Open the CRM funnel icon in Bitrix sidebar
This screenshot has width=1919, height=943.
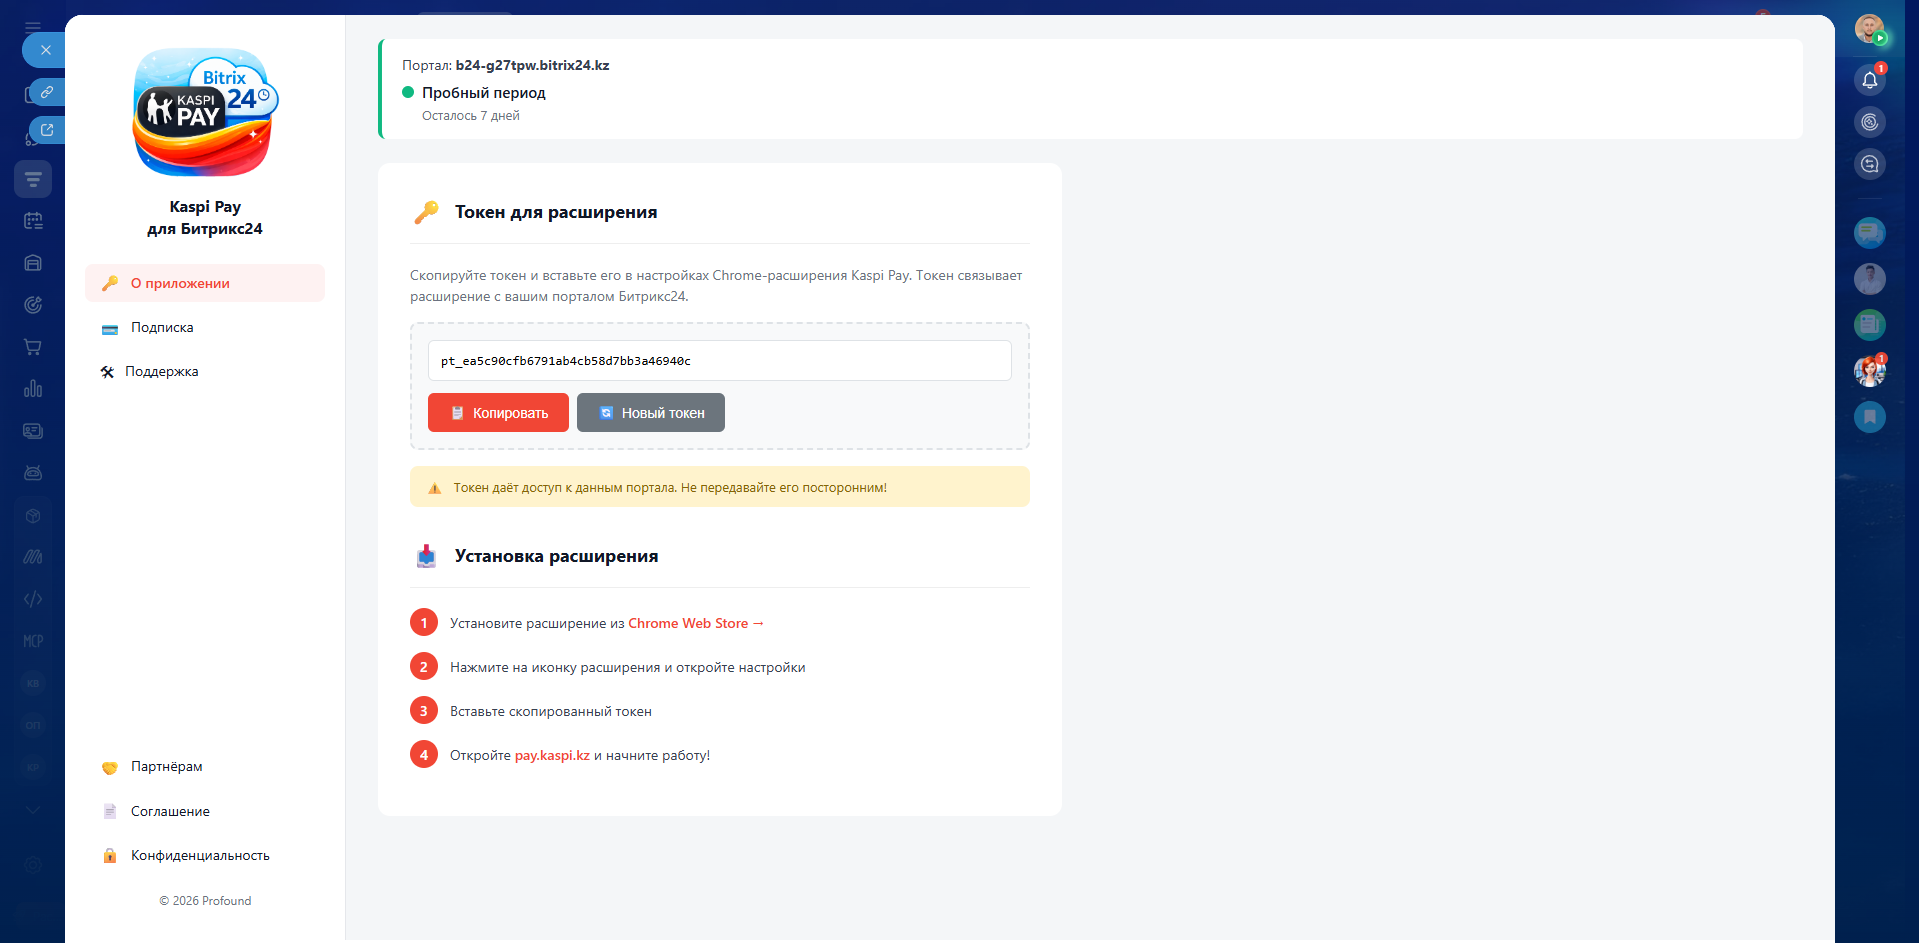(33, 179)
